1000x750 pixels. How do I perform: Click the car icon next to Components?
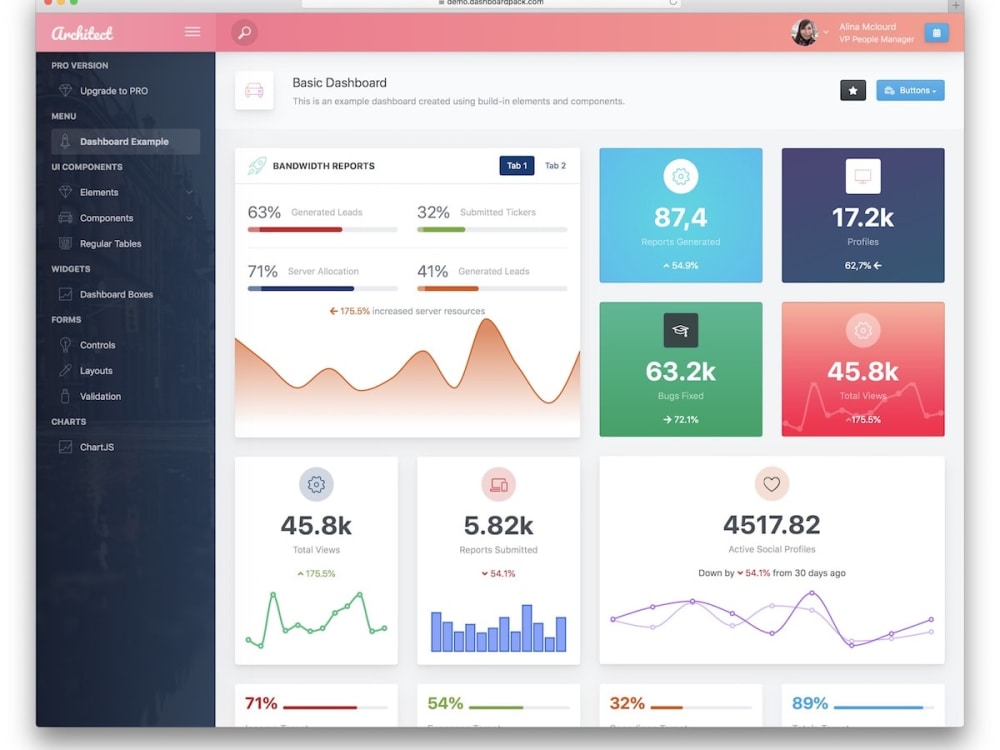point(65,217)
